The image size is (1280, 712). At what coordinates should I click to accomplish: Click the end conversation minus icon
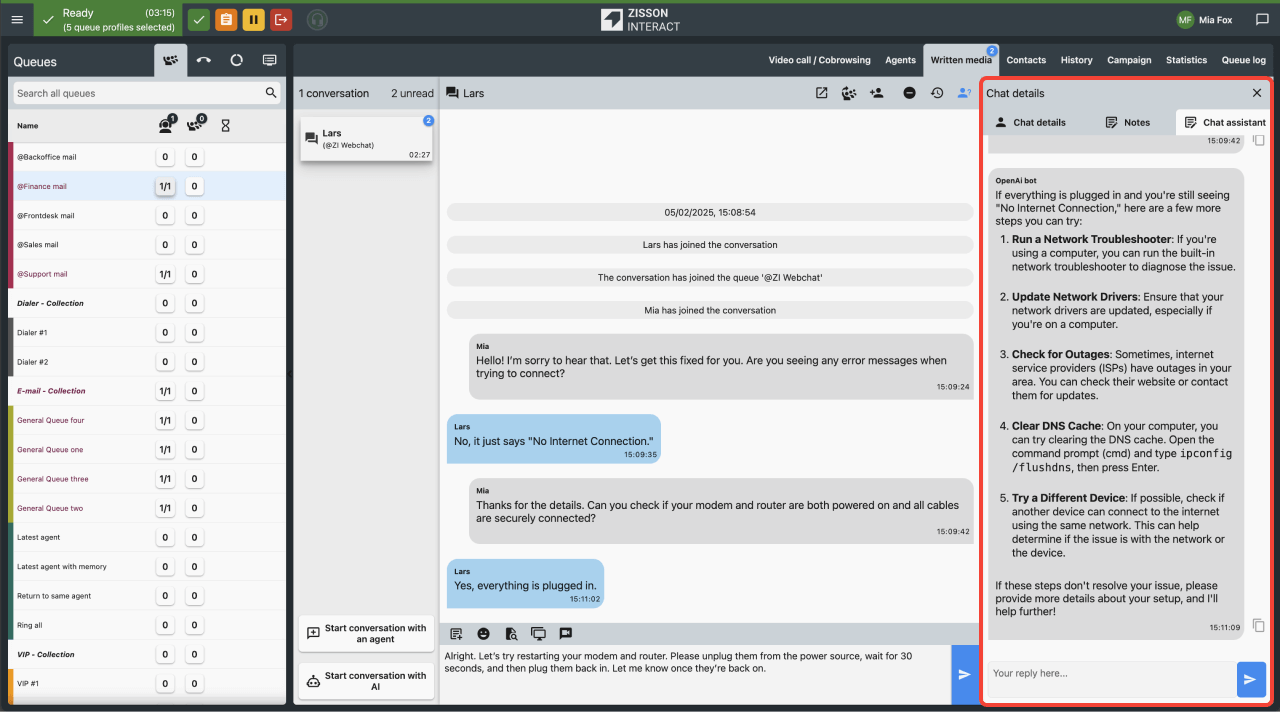click(x=909, y=93)
